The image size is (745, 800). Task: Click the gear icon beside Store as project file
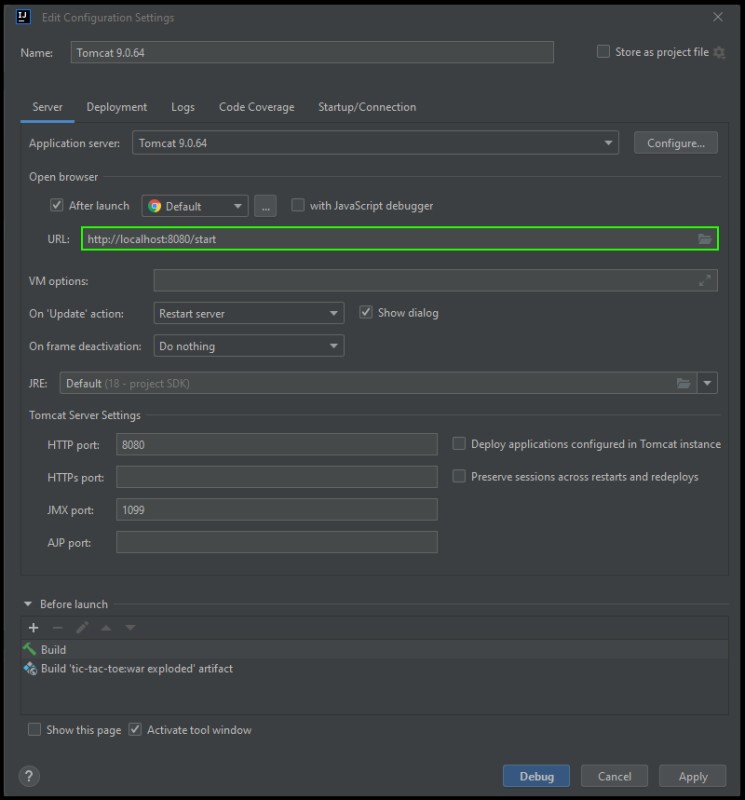[x=719, y=52]
